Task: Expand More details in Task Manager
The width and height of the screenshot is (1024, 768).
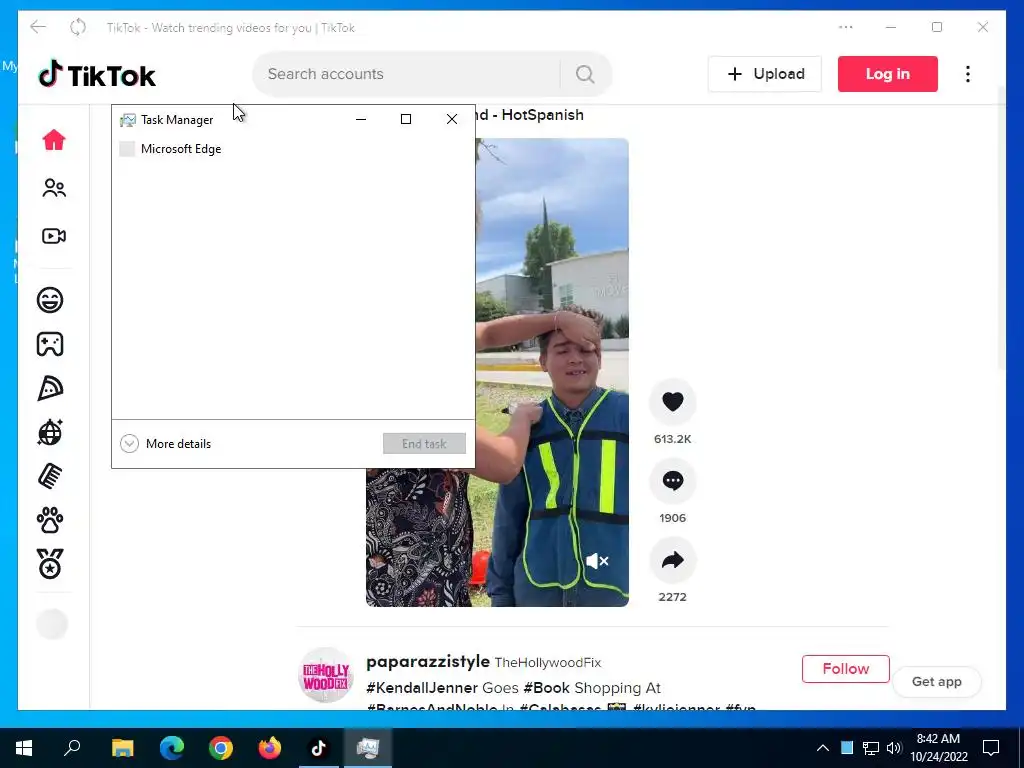Action: (166, 443)
